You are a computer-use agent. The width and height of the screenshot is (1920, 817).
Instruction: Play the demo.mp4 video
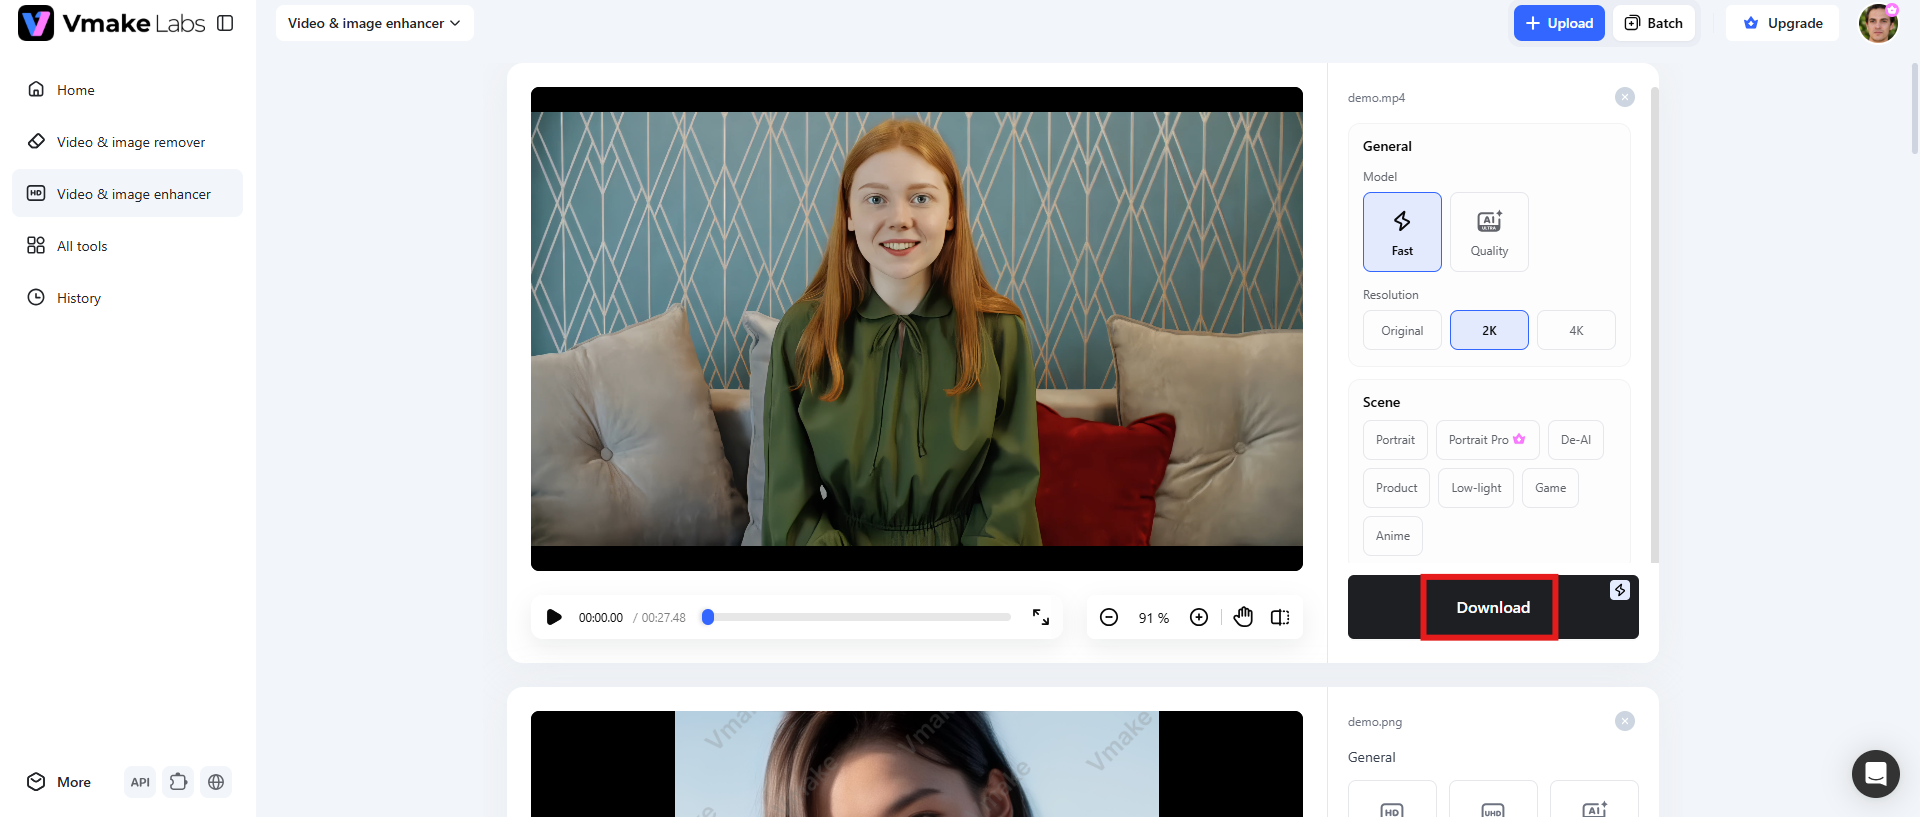[x=554, y=617]
